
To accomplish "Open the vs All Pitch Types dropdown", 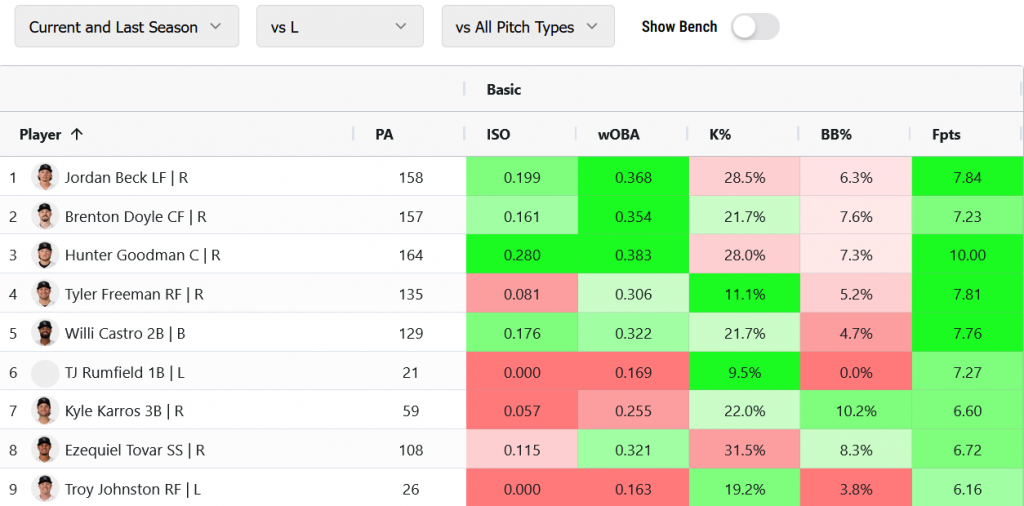I will click(x=528, y=27).
